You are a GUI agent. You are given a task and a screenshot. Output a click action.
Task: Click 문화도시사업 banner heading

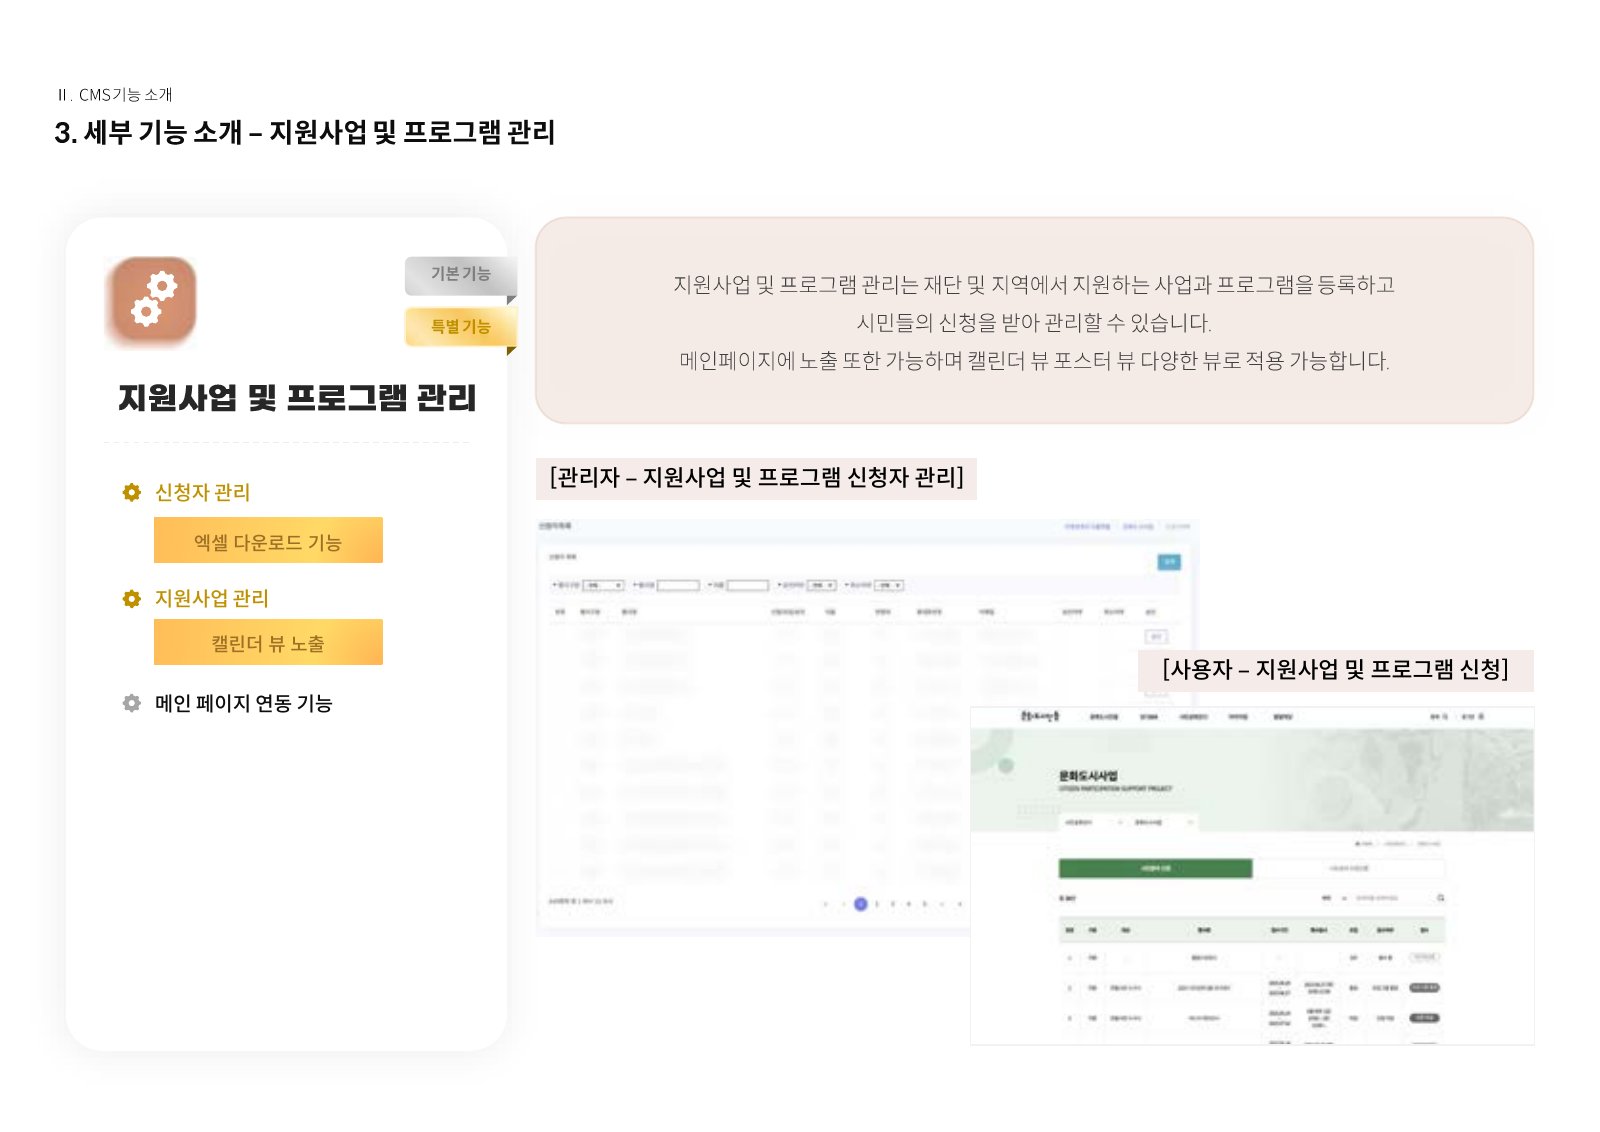[x=1088, y=776]
